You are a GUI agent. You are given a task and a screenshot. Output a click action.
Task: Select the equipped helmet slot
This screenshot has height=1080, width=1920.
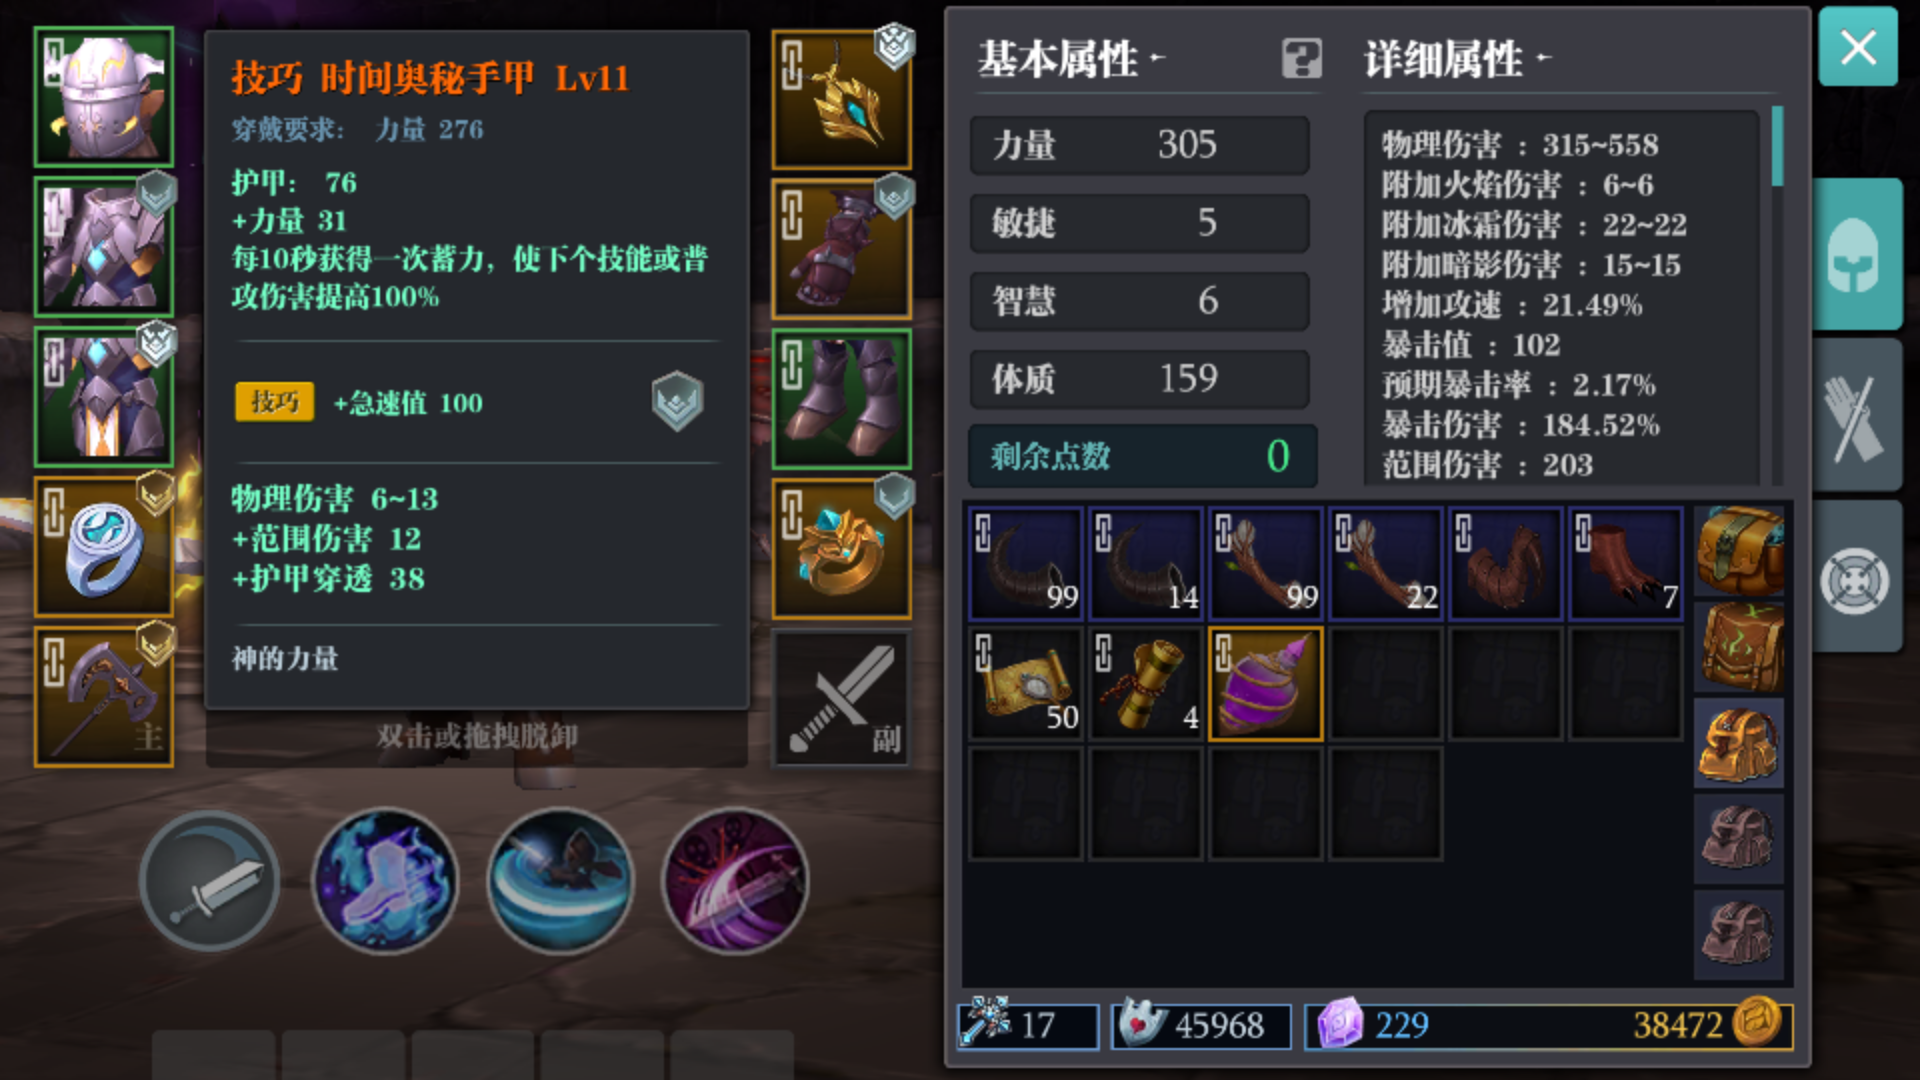point(104,97)
